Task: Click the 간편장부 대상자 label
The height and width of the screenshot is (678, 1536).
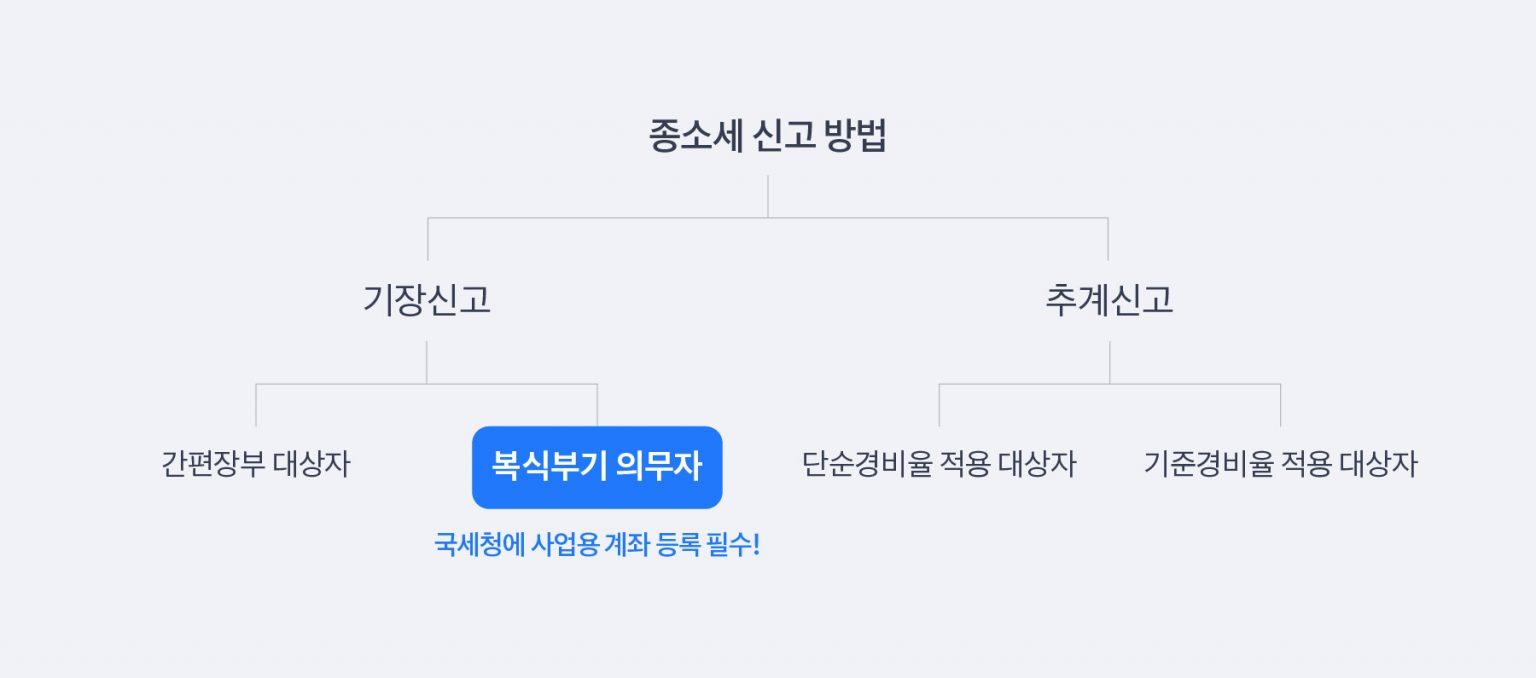Action: click(256, 464)
